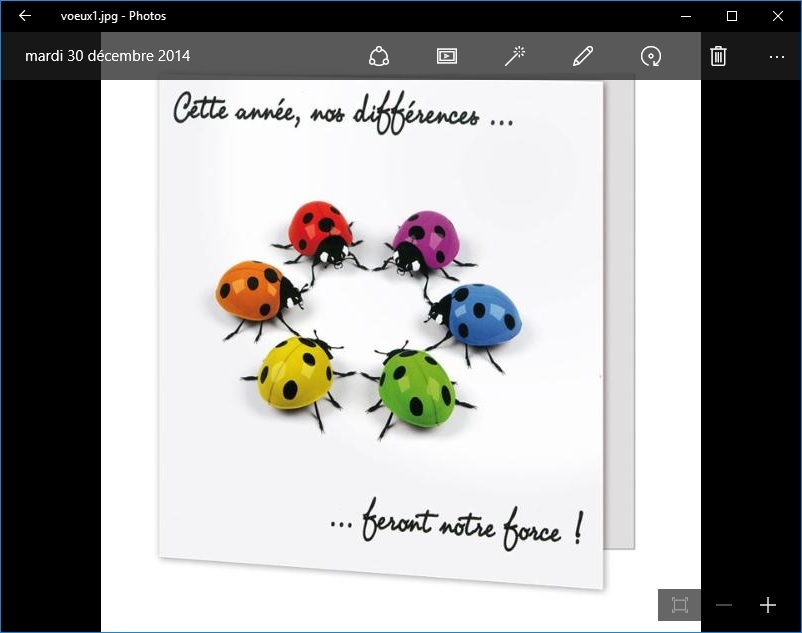Apply the magic wand Enhance tool
Viewport: 802px width, 633px height.
click(x=515, y=56)
